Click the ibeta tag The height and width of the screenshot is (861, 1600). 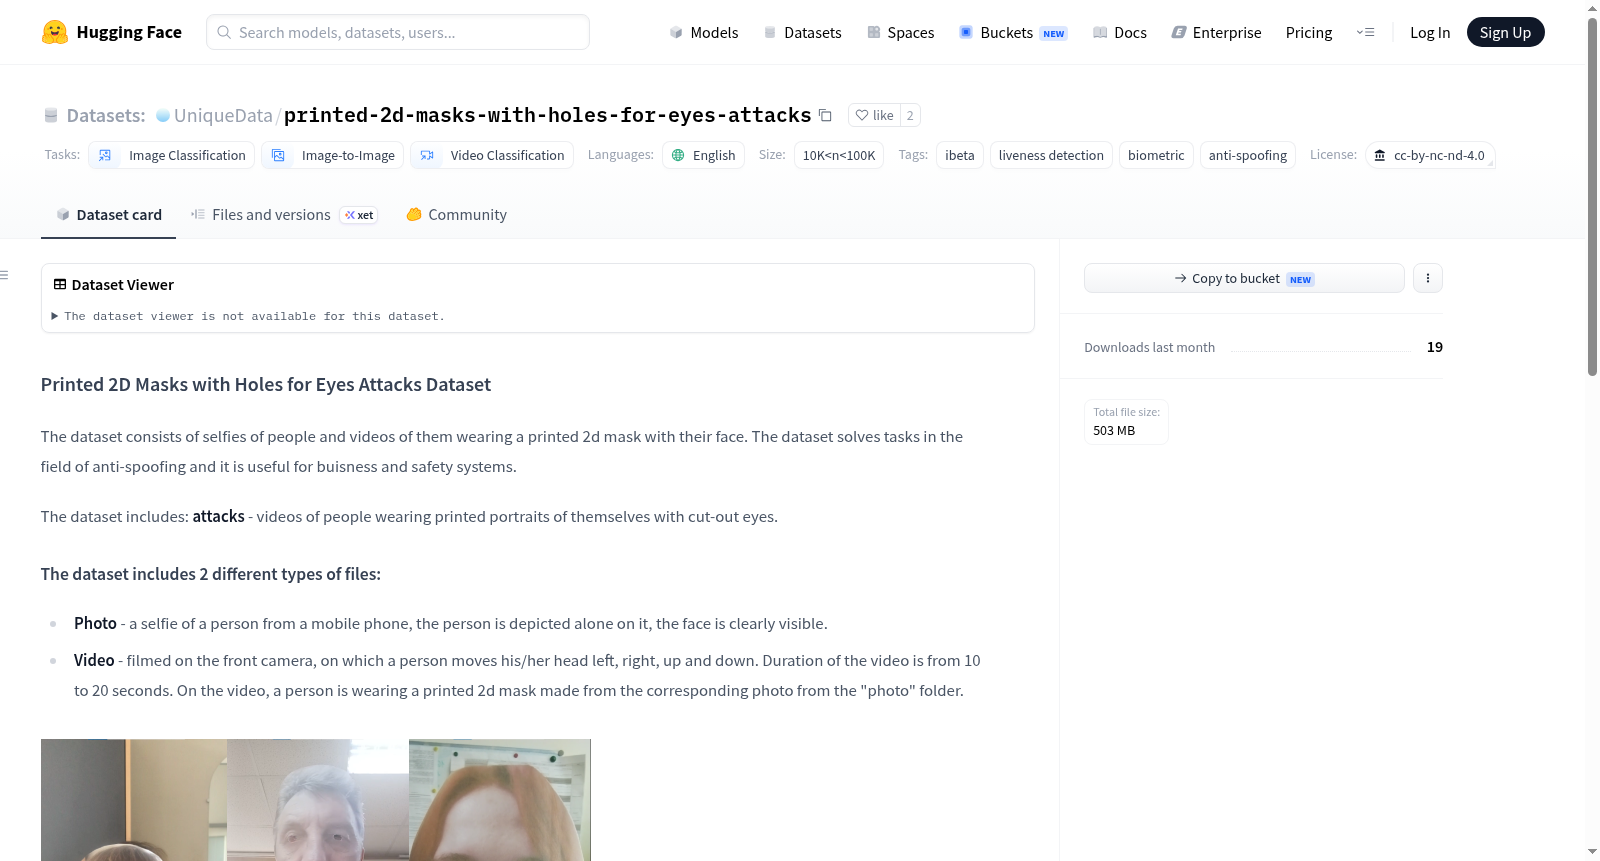[960, 155]
